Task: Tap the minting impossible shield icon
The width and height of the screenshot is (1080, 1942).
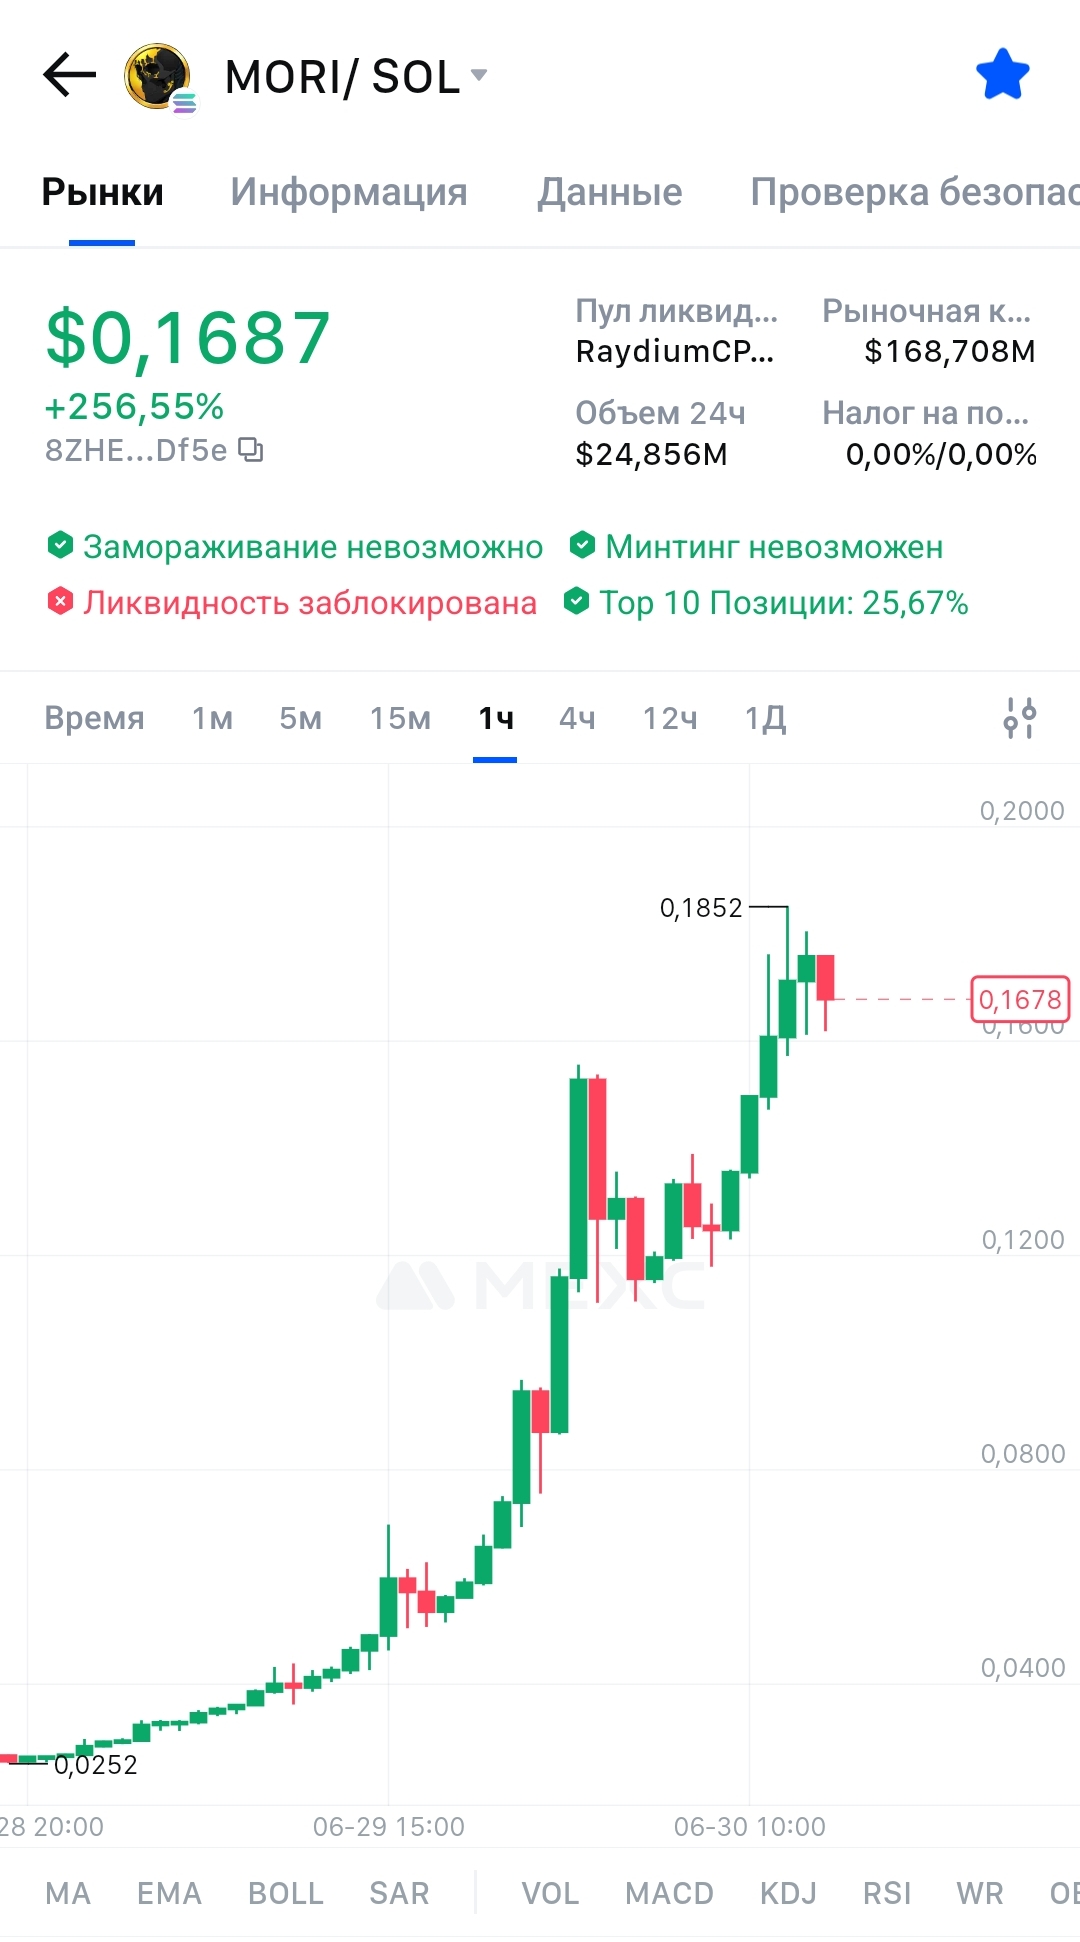Action: (x=582, y=546)
